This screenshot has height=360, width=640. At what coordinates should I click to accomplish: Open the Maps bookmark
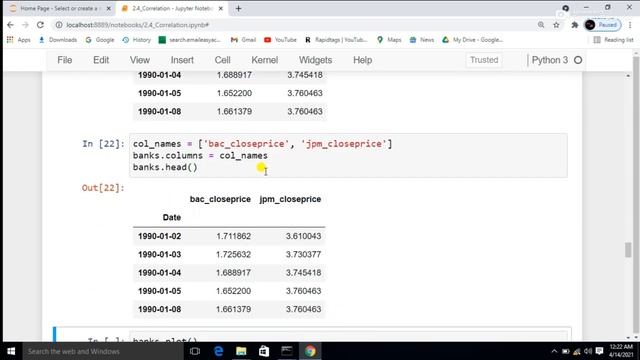point(389,40)
